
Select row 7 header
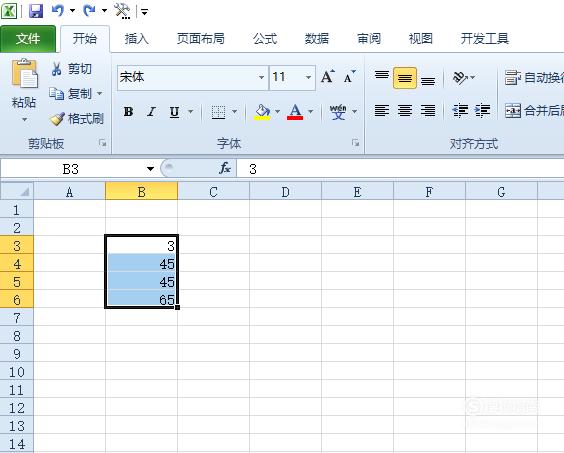coord(17,317)
